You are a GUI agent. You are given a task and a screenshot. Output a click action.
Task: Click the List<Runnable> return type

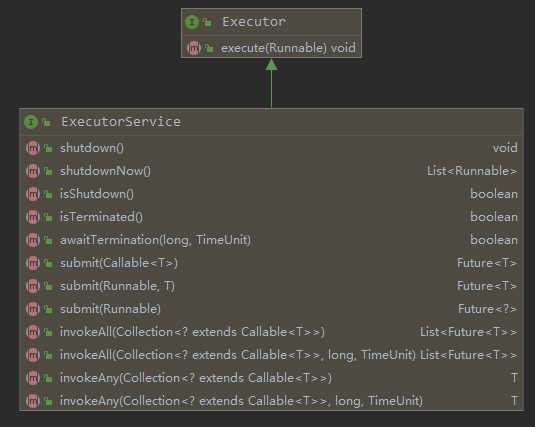click(472, 171)
